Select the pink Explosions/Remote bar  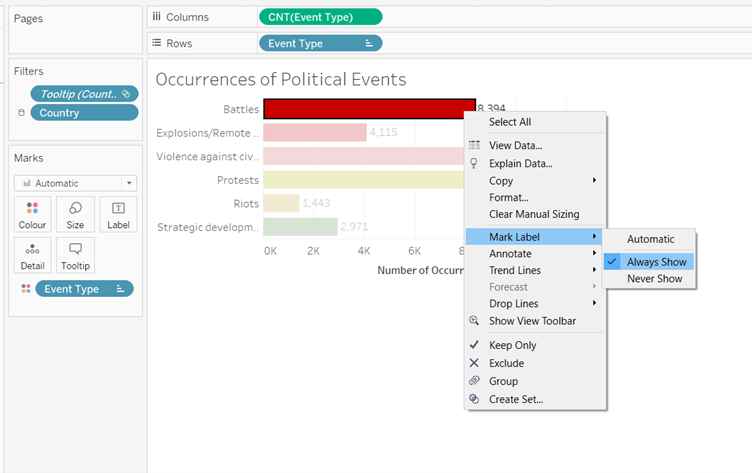click(x=315, y=132)
